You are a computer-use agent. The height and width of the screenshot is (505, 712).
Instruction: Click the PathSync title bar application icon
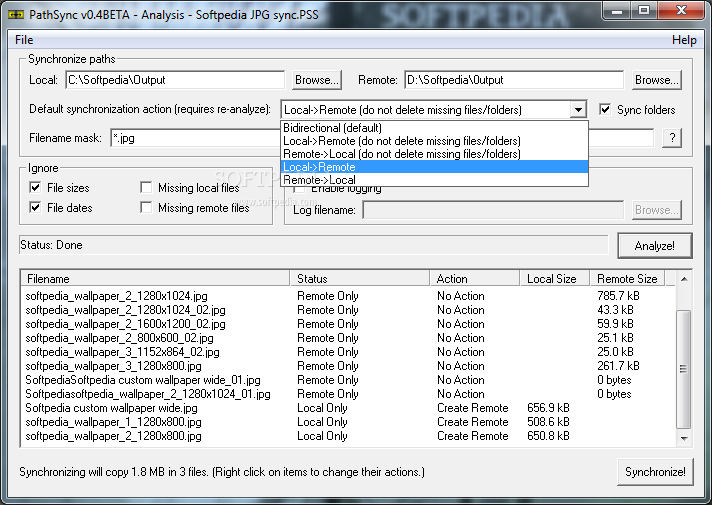pos(16,15)
